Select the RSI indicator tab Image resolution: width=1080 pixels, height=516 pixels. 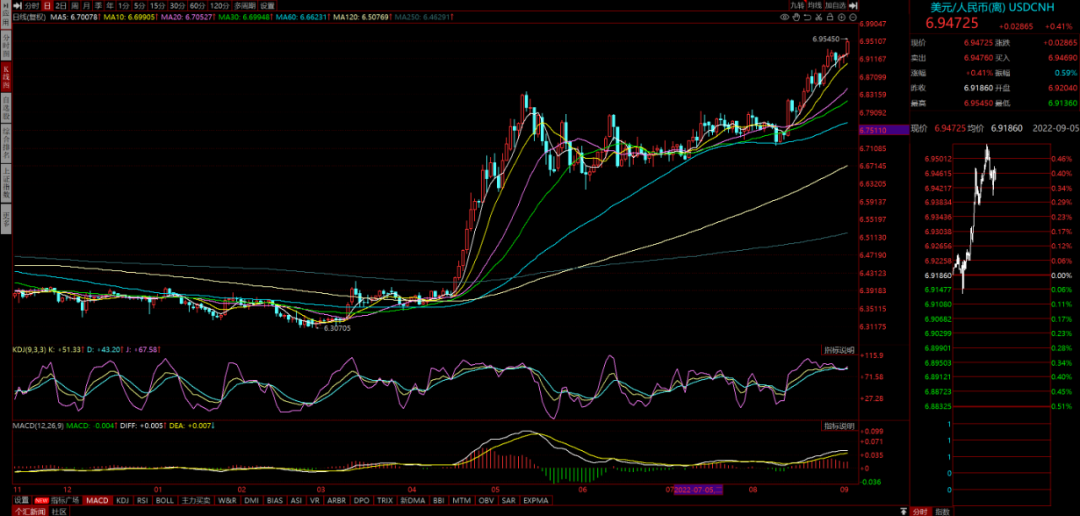(x=143, y=500)
